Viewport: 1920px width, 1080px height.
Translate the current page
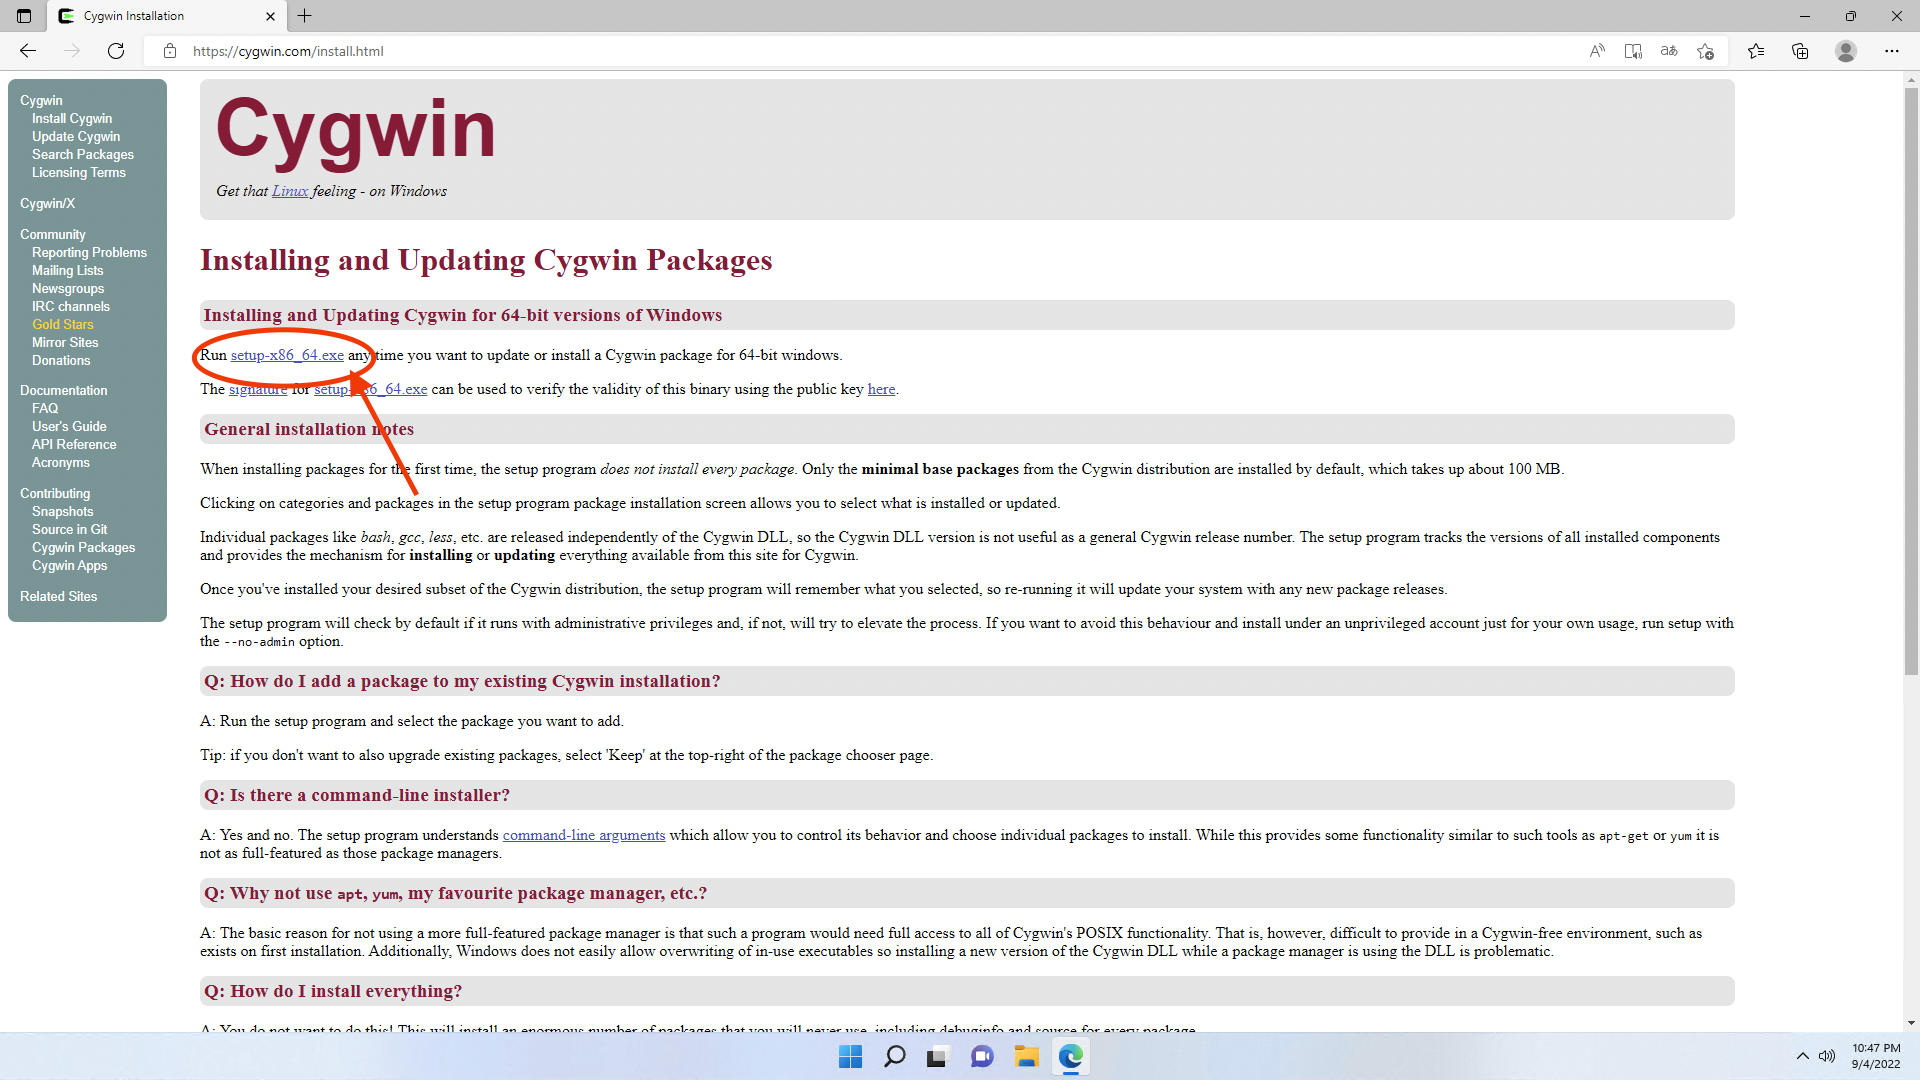(1668, 51)
